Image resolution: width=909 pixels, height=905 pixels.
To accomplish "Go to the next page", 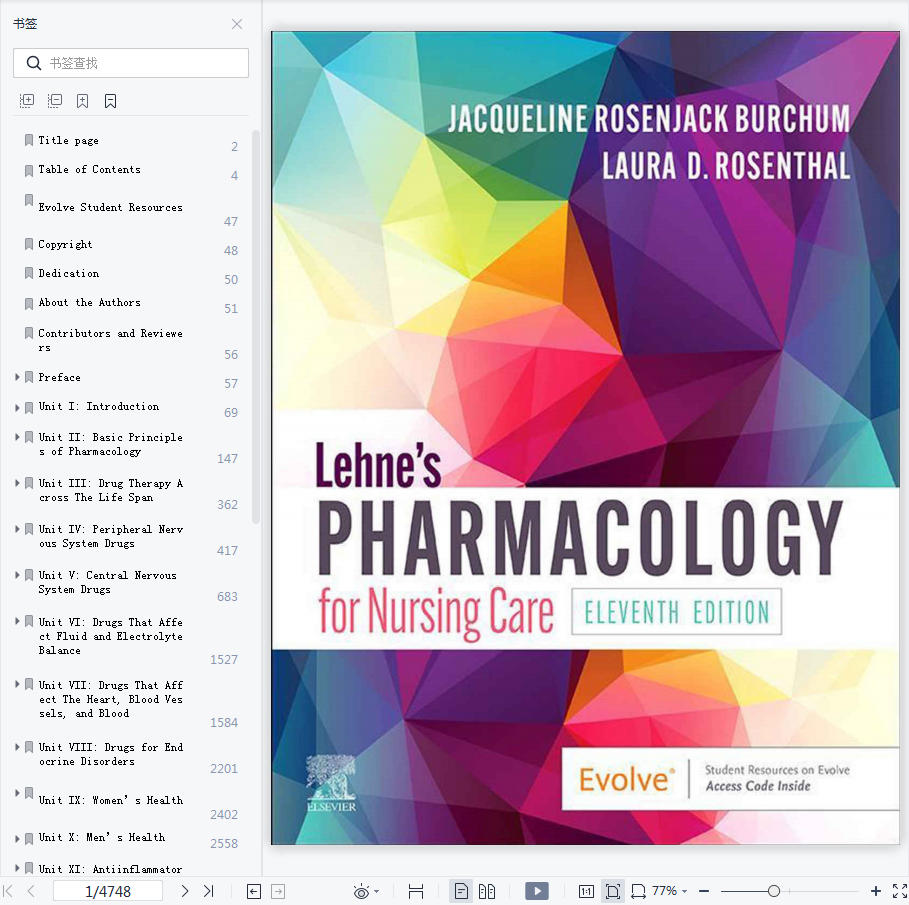I will (x=184, y=891).
